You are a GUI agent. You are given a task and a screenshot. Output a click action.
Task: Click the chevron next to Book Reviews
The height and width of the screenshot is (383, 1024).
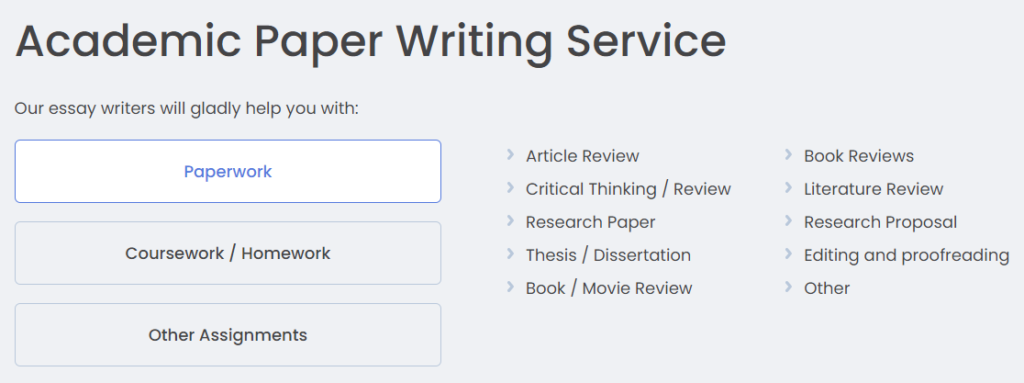788,154
